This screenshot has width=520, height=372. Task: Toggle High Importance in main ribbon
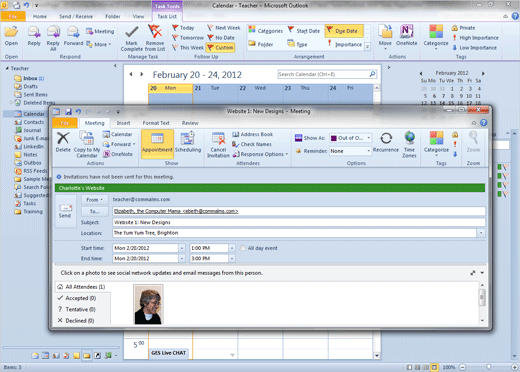475,38
